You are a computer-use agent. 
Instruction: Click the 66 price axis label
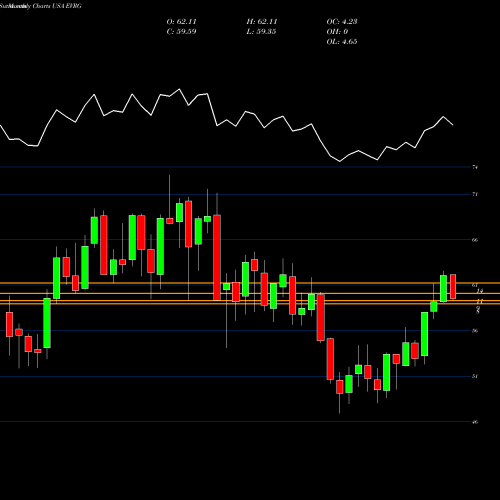pyautogui.click(x=475, y=240)
